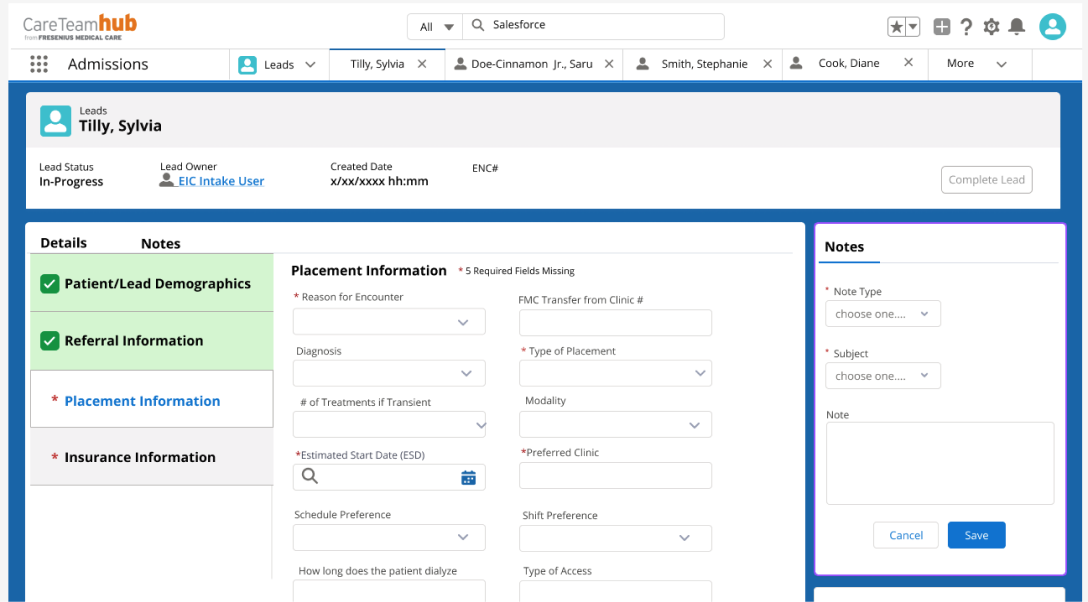
Task: Open the Insurance Information section
Action: point(140,457)
